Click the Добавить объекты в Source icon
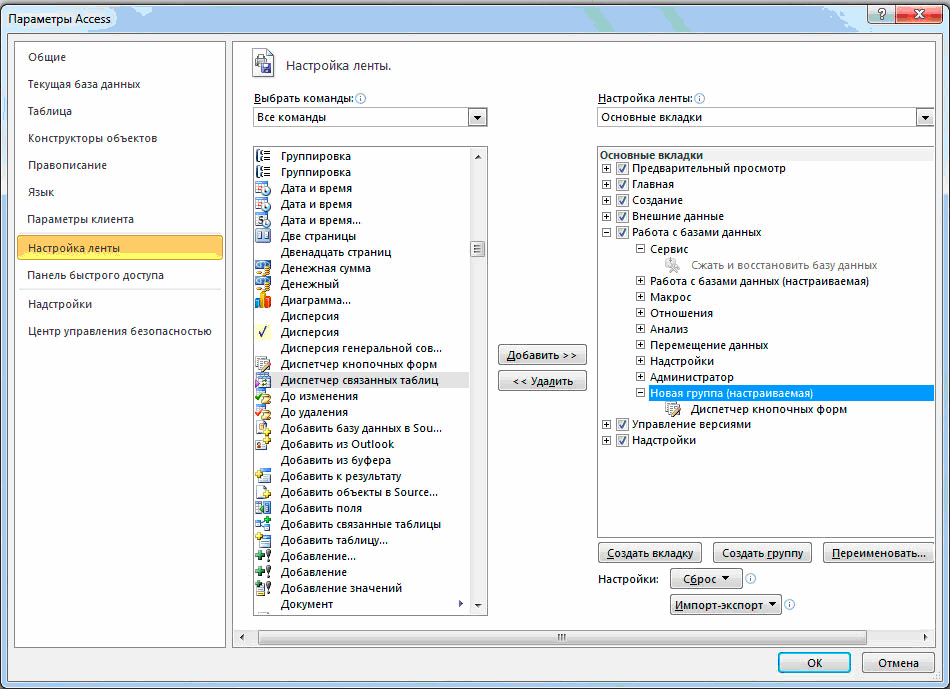Image resolution: width=950 pixels, height=689 pixels. pos(263,491)
